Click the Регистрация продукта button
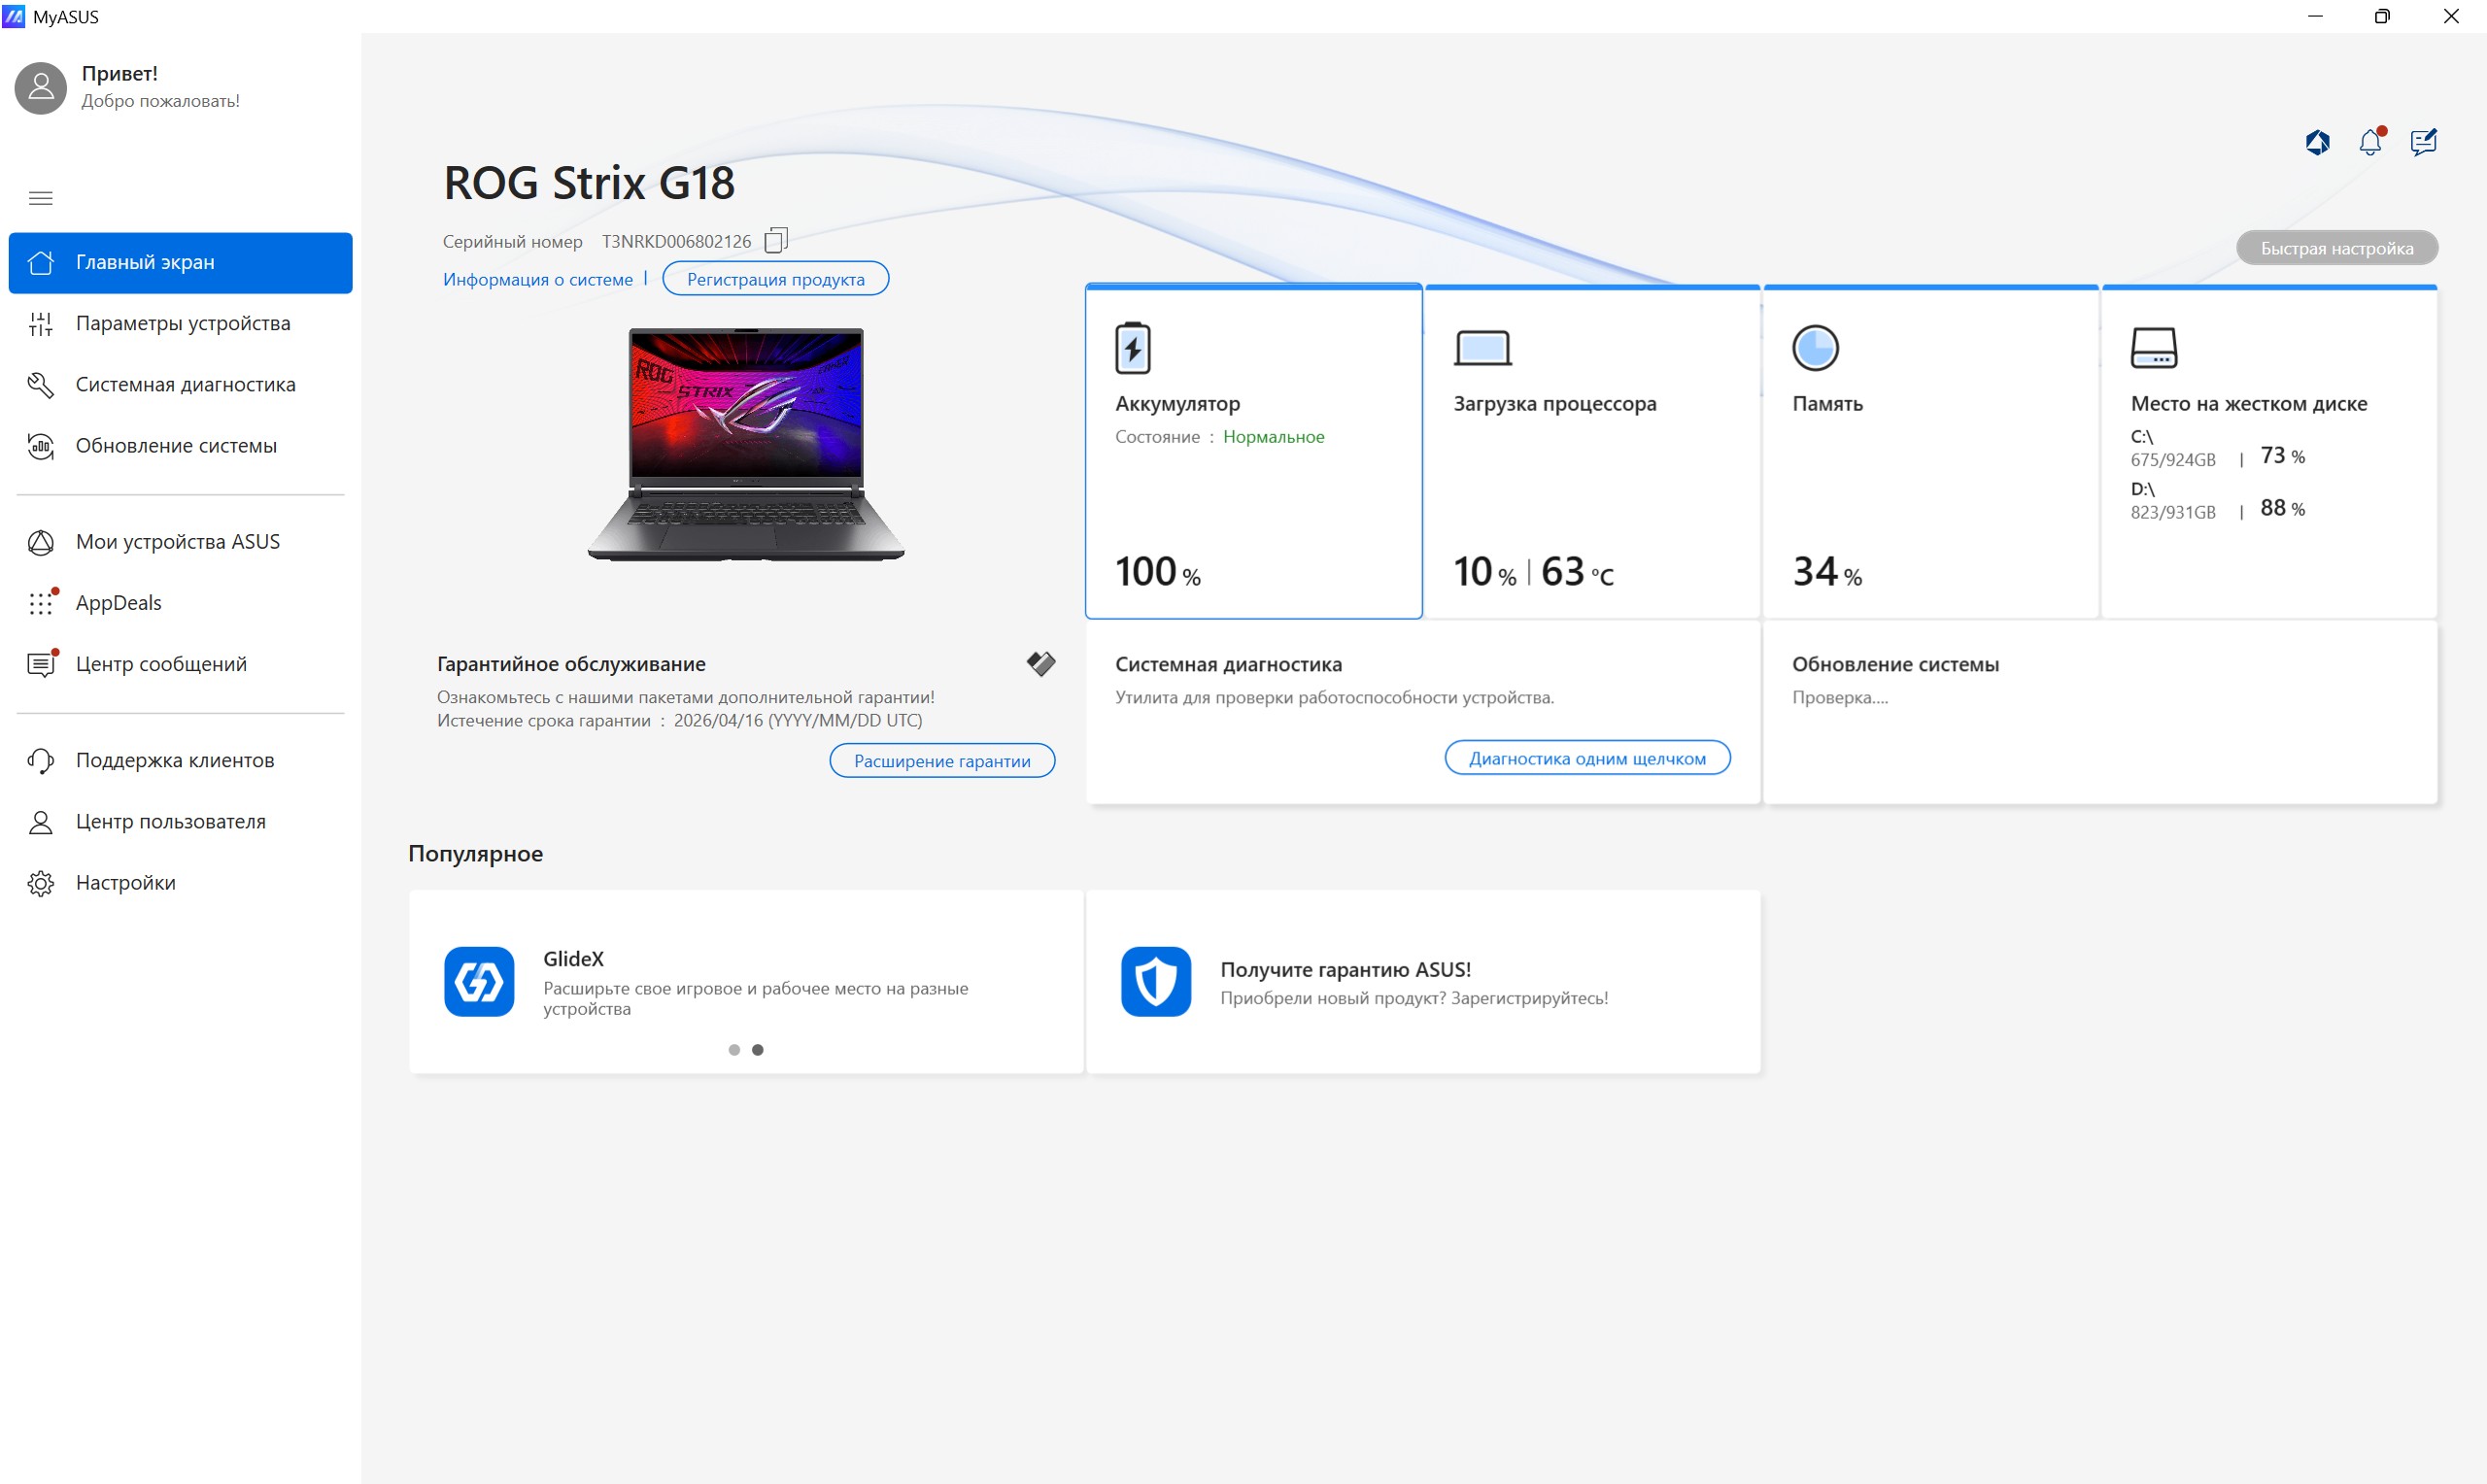Screen dimensions: 2487x1484 [x=776, y=279]
